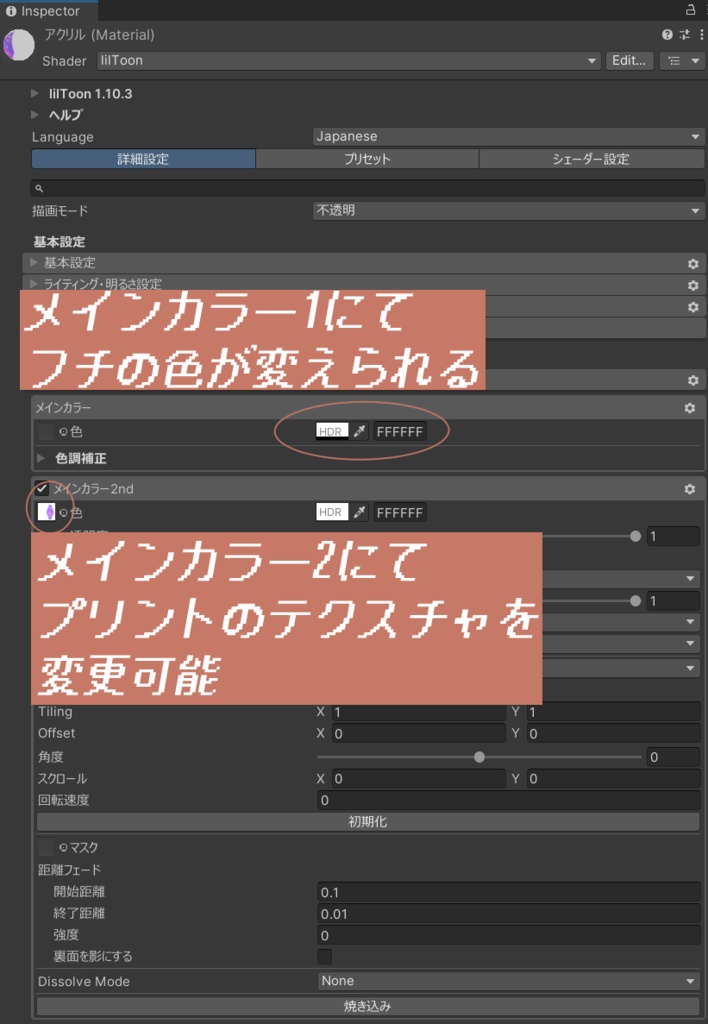708x1024 pixels.
Task: Open the material help reference icon
Action: pyautogui.click(x=667, y=35)
